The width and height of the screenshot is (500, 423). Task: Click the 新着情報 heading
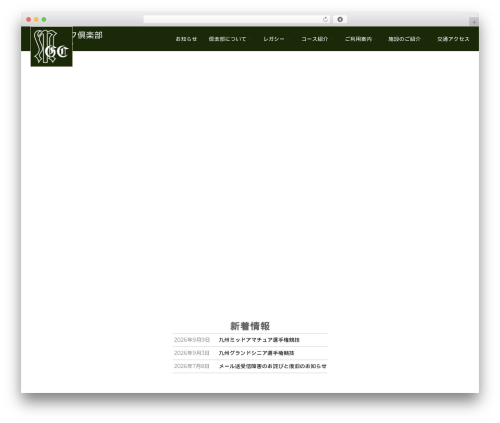tap(250, 326)
